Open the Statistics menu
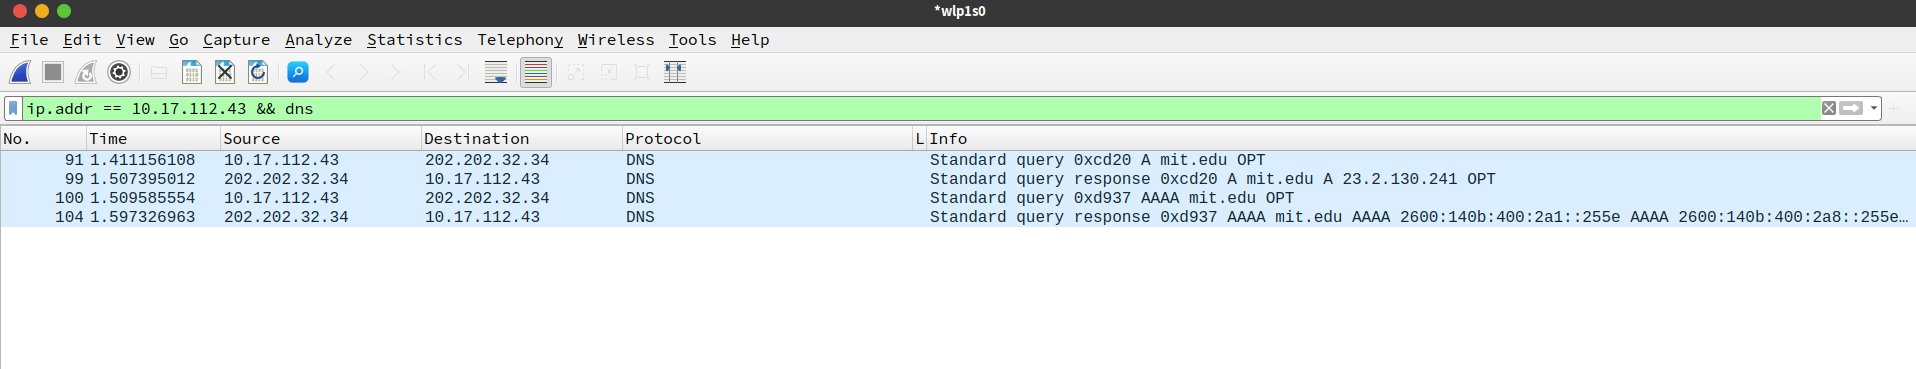 [415, 40]
